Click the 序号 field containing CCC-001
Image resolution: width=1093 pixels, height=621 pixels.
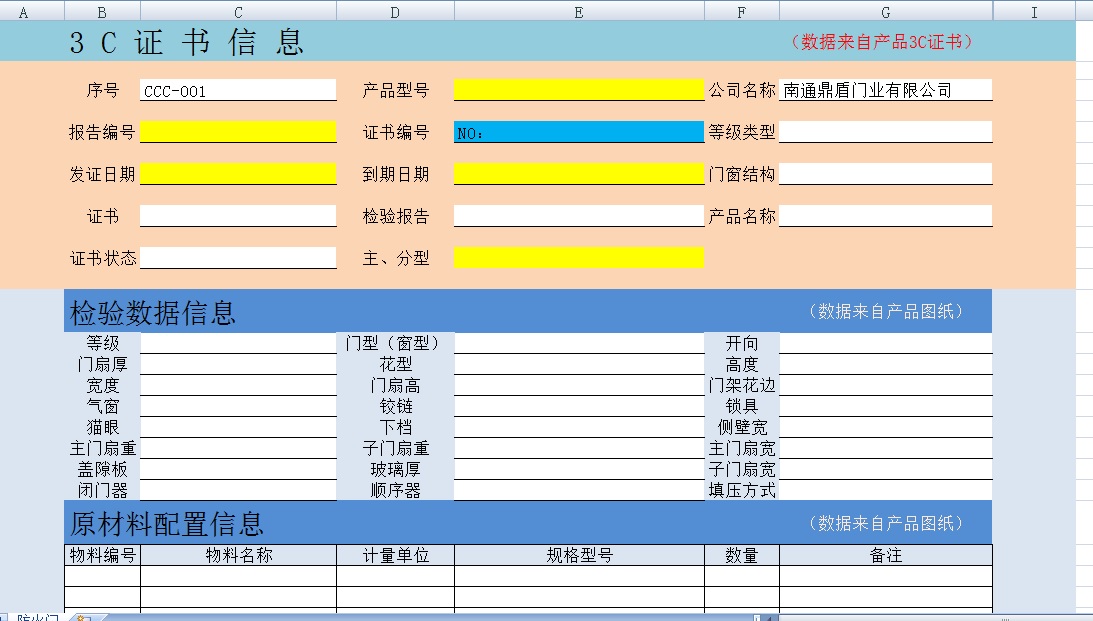[x=238, y=90]
